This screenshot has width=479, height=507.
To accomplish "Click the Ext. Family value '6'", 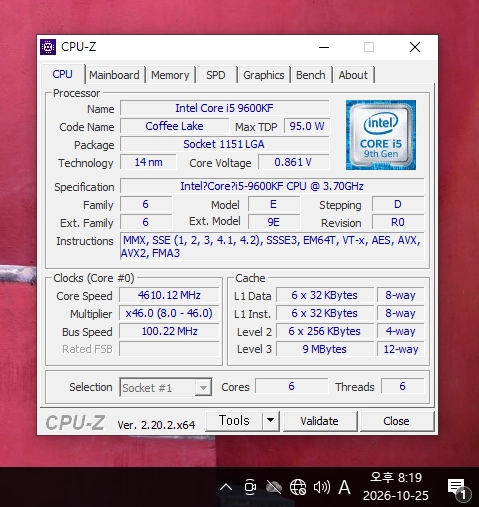I will pos(146,222).
